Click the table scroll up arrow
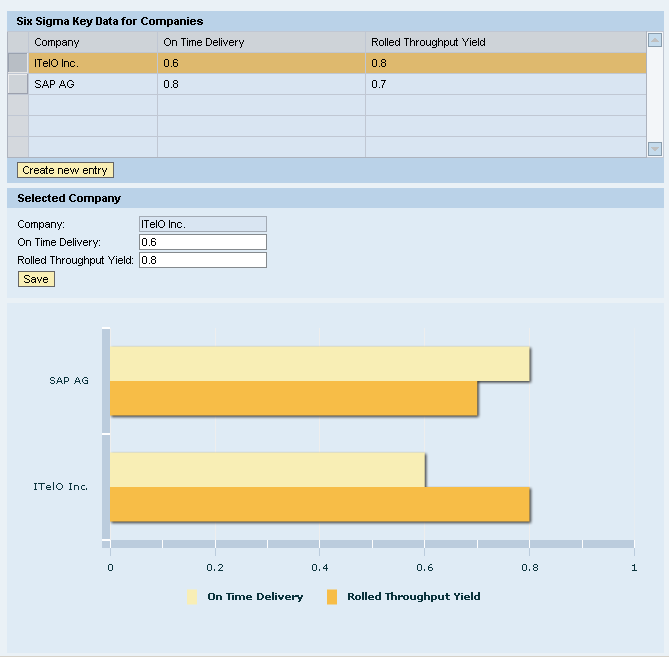669x657 pixels. point(655,41)
